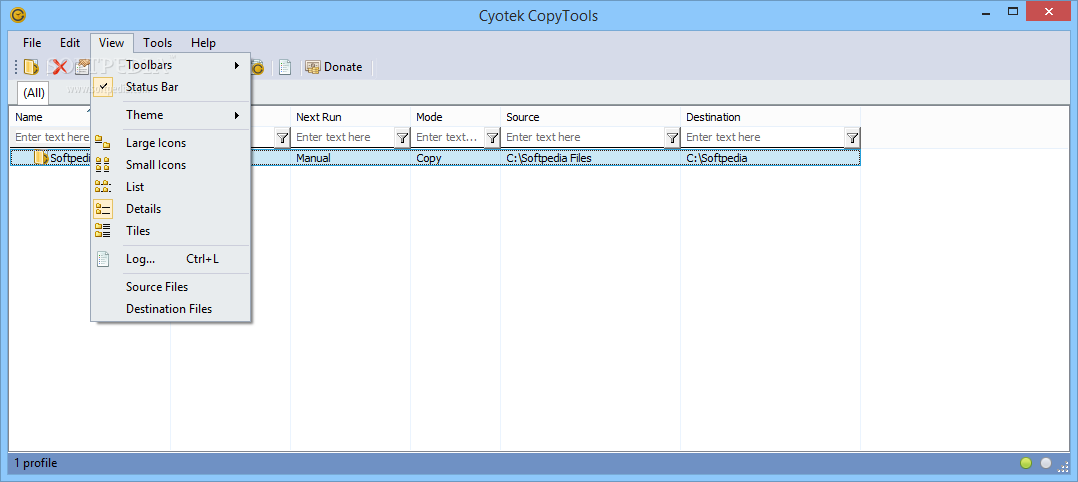Click the Donate icon in toolbar
The height and width of the screenshot is (482, 1078).
point(313,67)
